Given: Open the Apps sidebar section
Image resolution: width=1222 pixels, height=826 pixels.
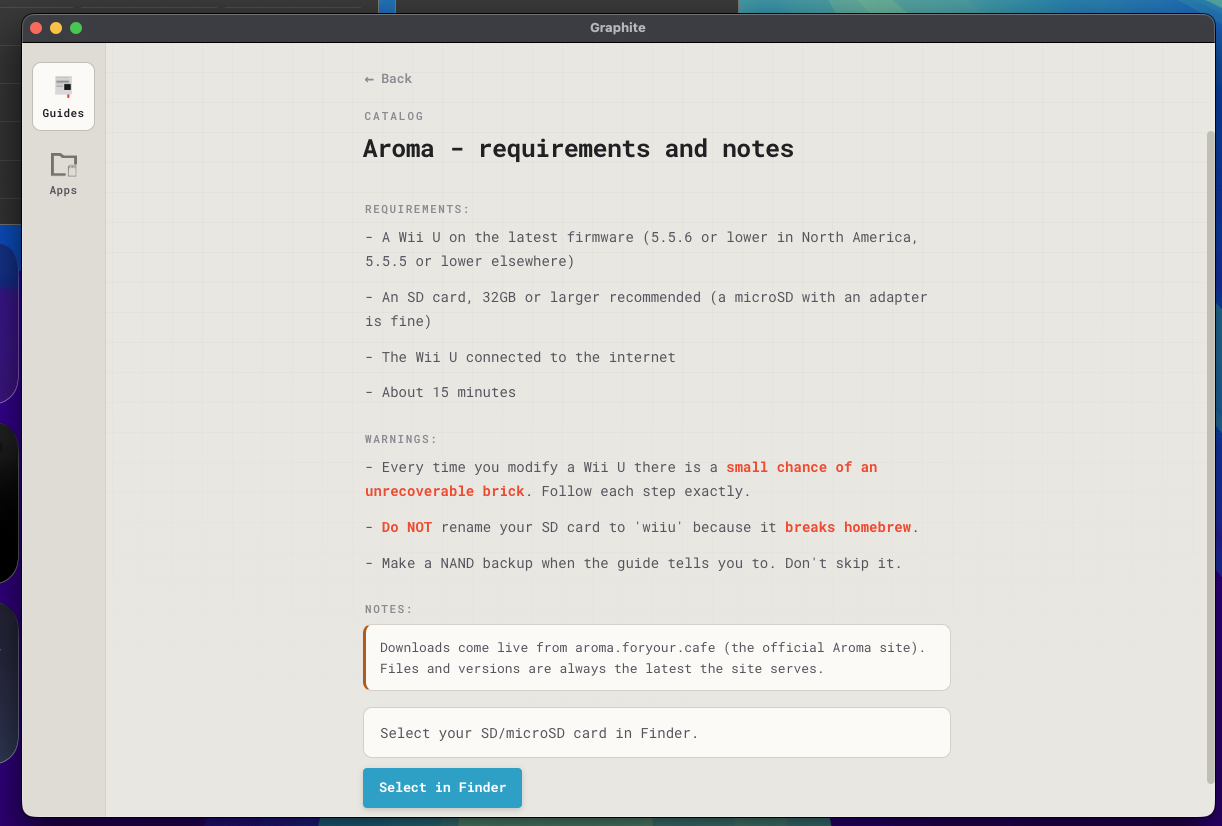Looking at the screenshot, I should [63, 173].
